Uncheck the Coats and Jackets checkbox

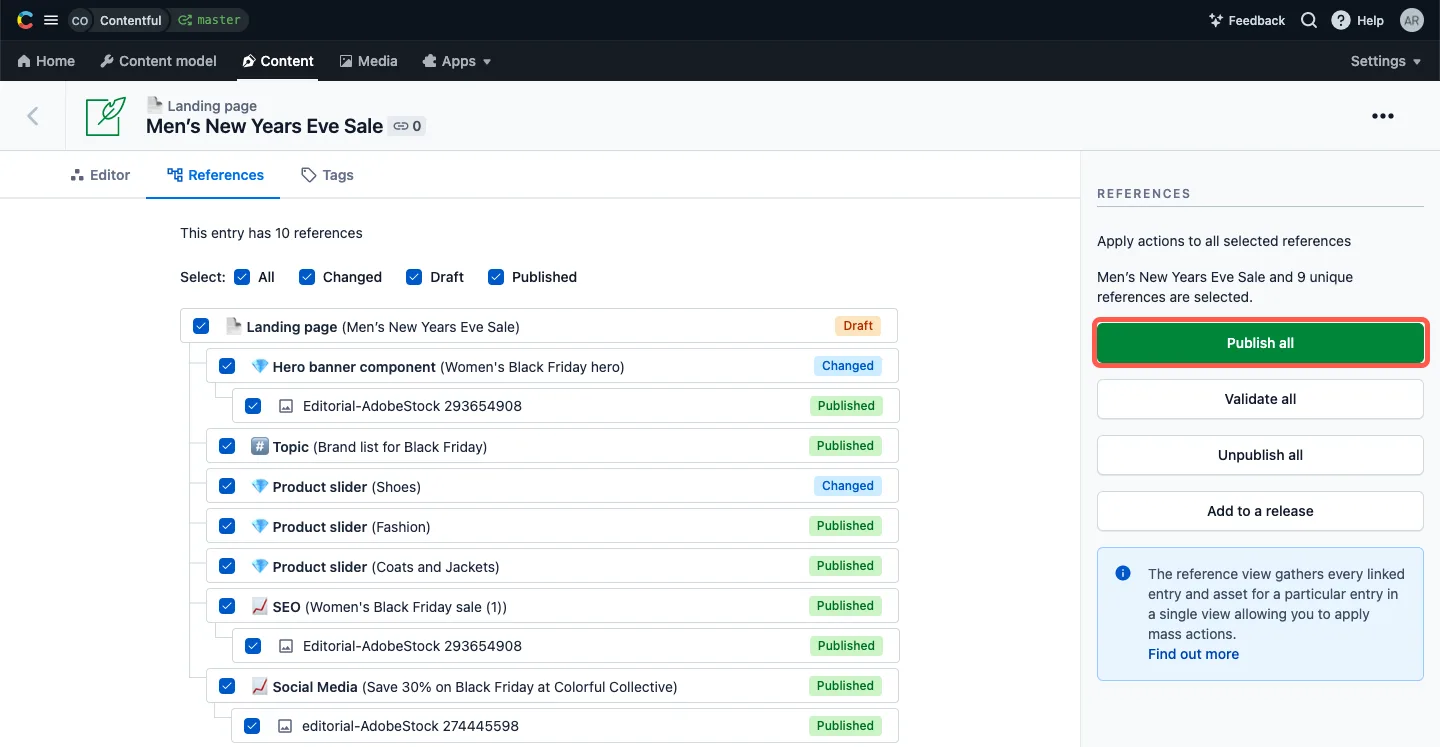point(227,566)
